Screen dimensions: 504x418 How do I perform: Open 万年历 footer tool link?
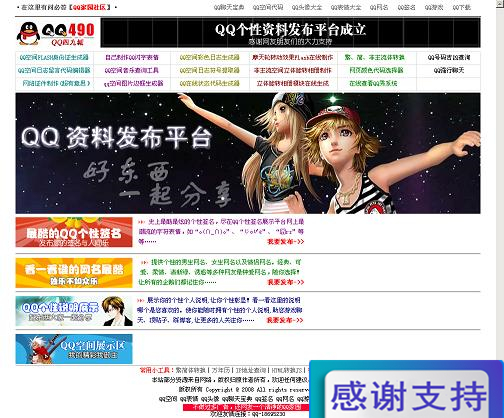221,370
